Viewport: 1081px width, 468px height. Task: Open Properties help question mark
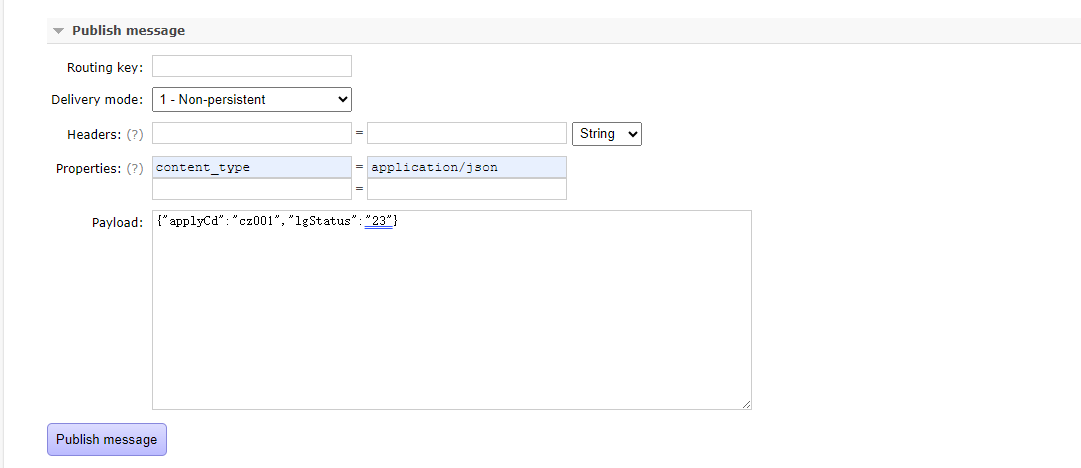click(x=134, y=169)
